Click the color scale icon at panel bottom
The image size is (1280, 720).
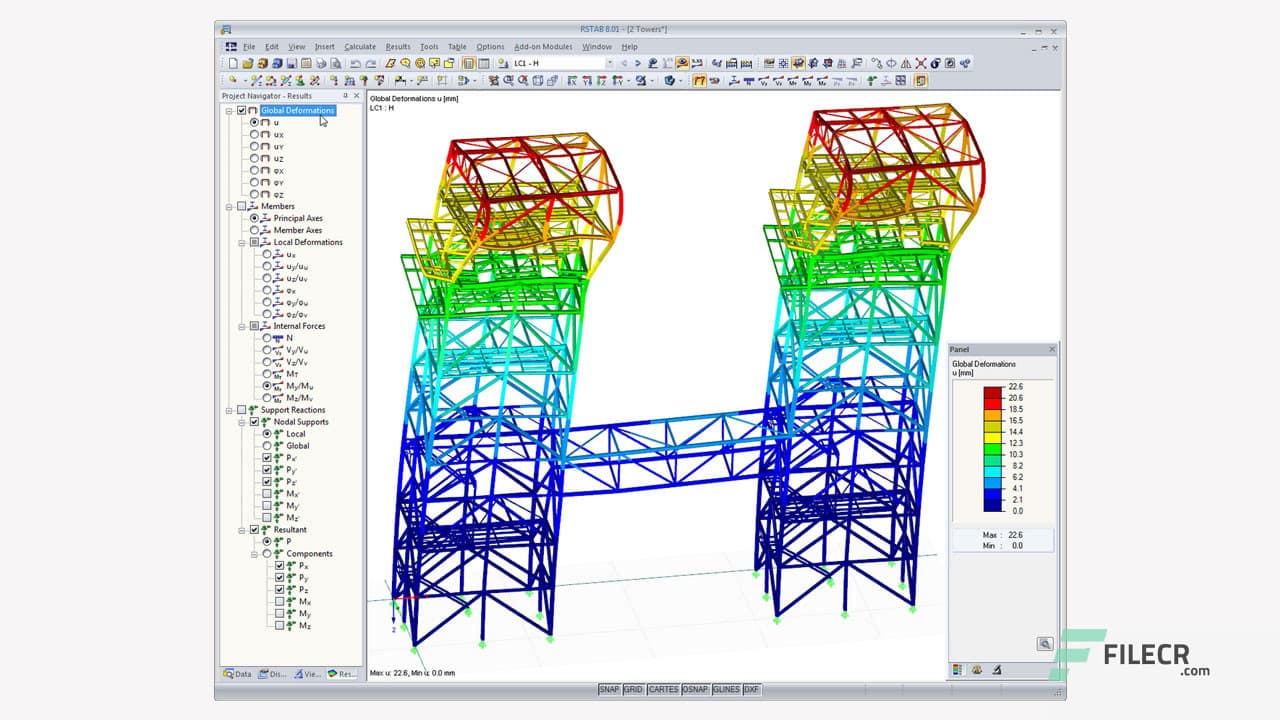[957, 670]
